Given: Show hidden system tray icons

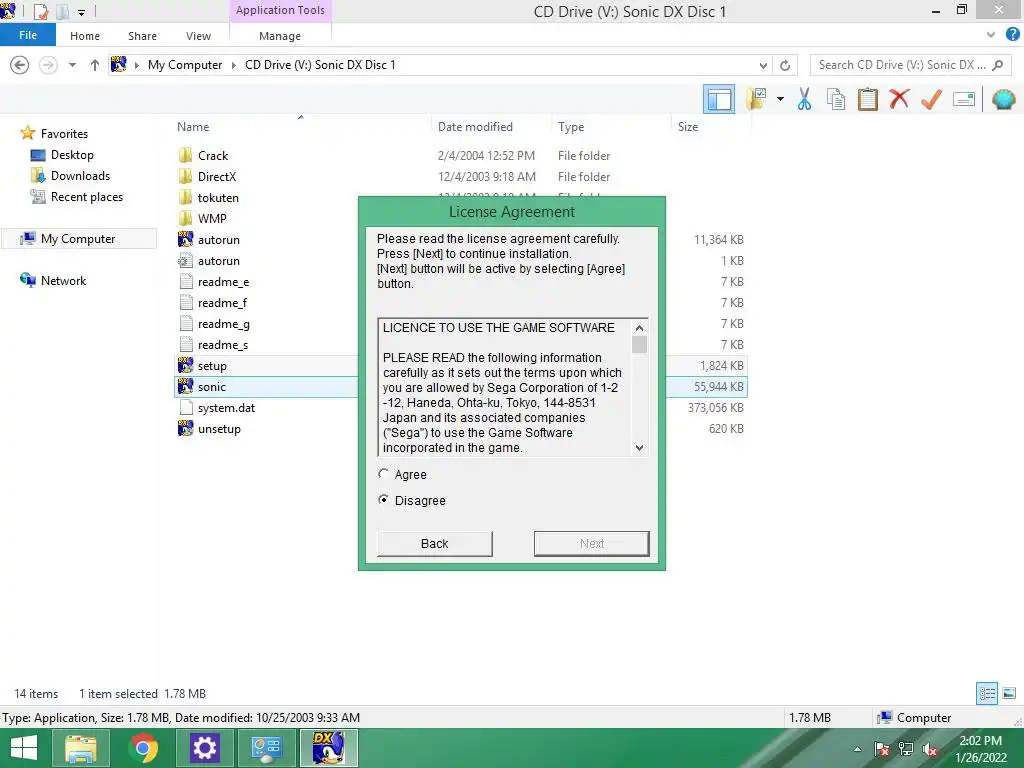Looking at the screenshot, I should (857, 749).
